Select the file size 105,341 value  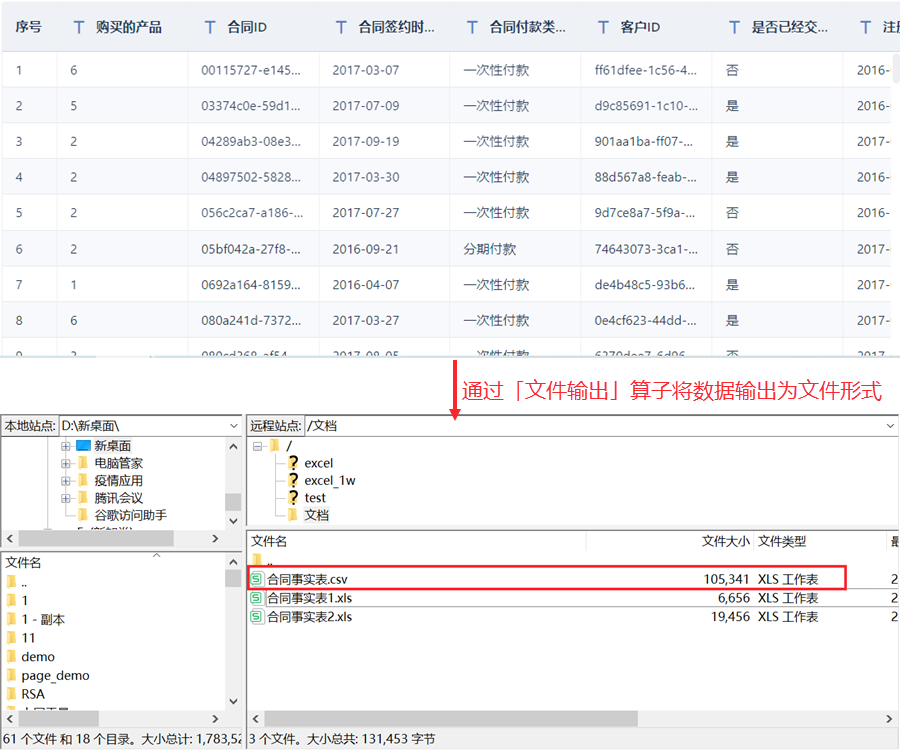coord(726,579)
